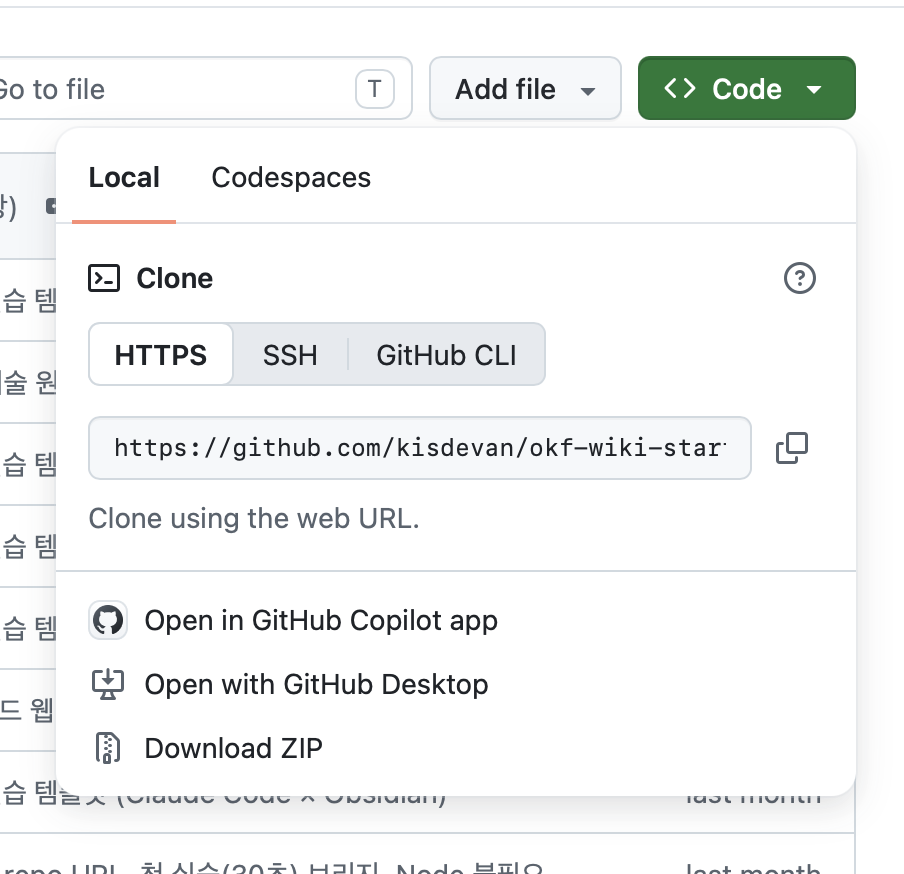The width and height of the screenshot is (904, 874).
Task: Open the green Code dropdown button
Action: pyautogui.click(x=747, y=88)
